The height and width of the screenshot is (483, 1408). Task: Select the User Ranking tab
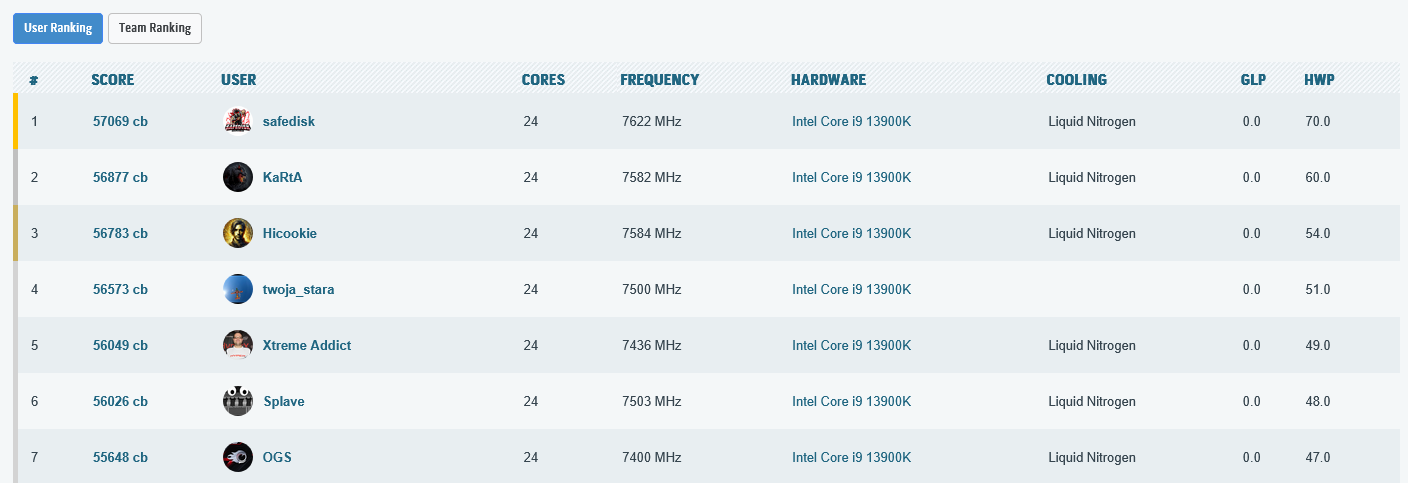[58, 28]
